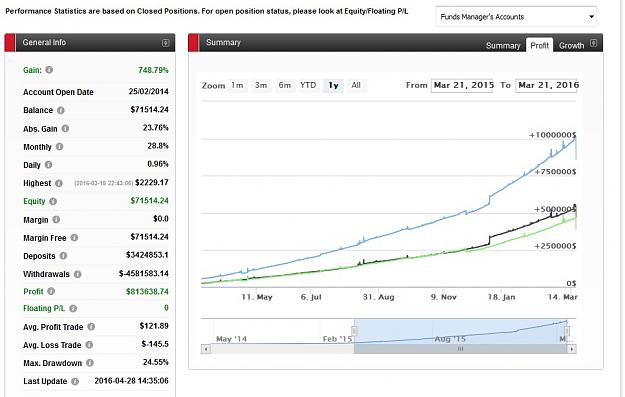Screen dimensions: 625x397
Task: Click the chart scrollbar right arrow
Action: point(572,349)
